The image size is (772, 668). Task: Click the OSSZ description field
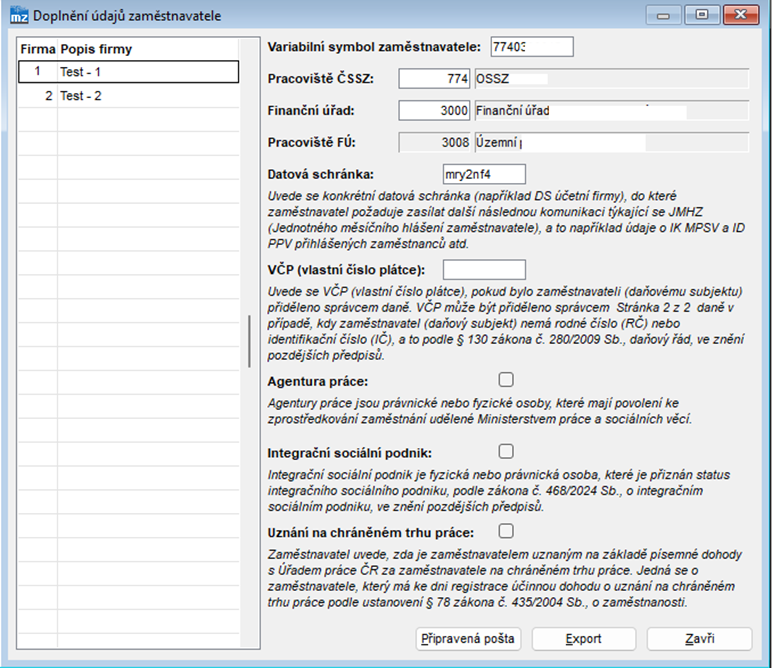click(x=611, y=79)
